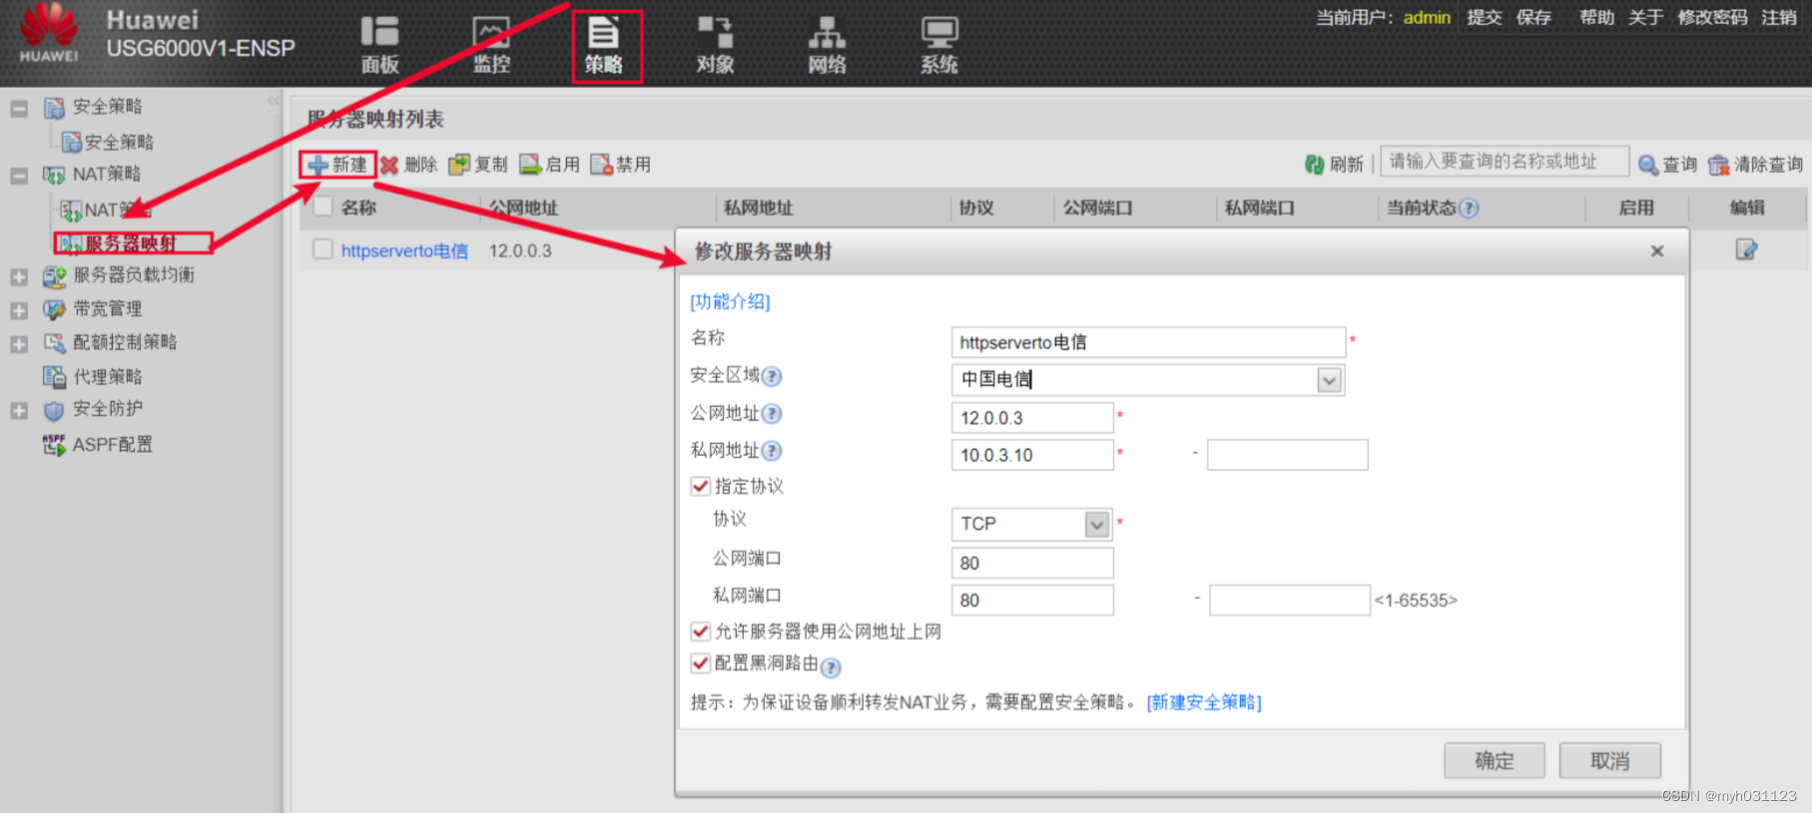Click the 配额控制策略 icon
Viewport: 1812px width, 813px height.
coord(54,343)
